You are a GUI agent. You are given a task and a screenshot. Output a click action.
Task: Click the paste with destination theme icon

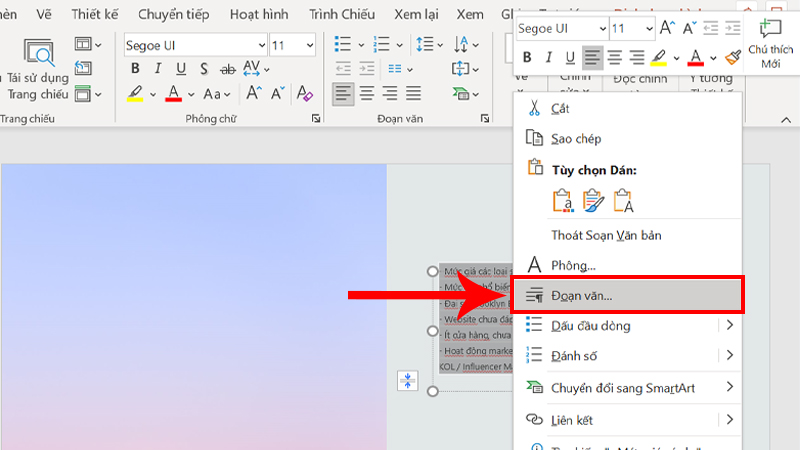pos(563,200)
